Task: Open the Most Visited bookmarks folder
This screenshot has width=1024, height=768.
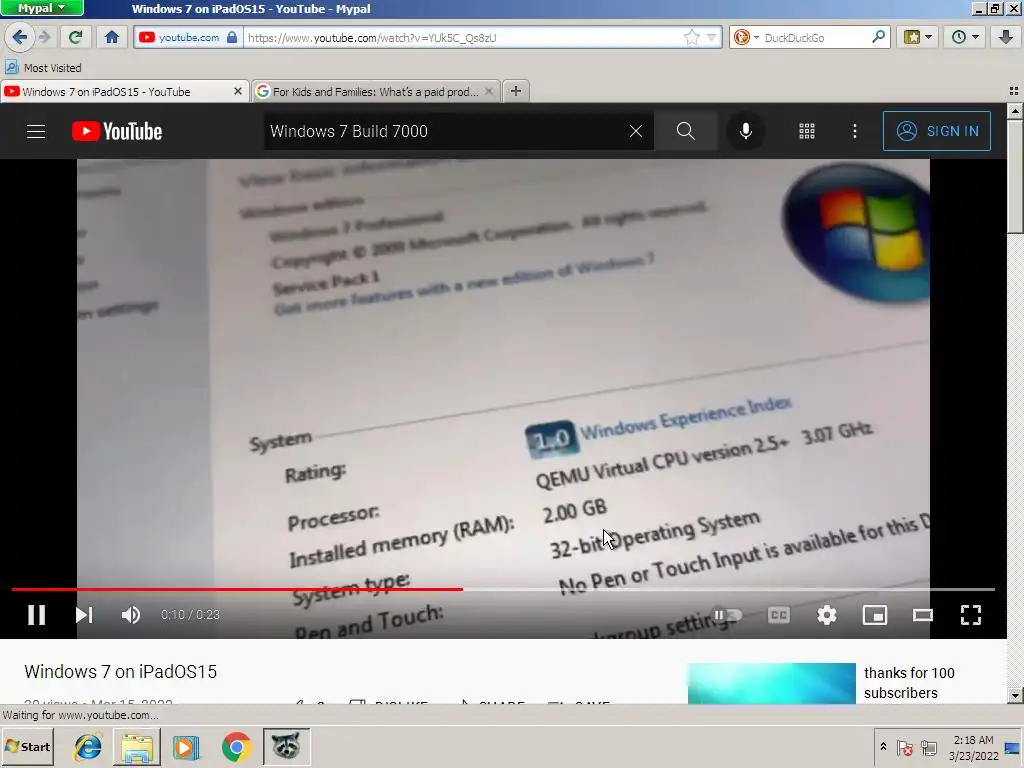Action: [43, 67]
